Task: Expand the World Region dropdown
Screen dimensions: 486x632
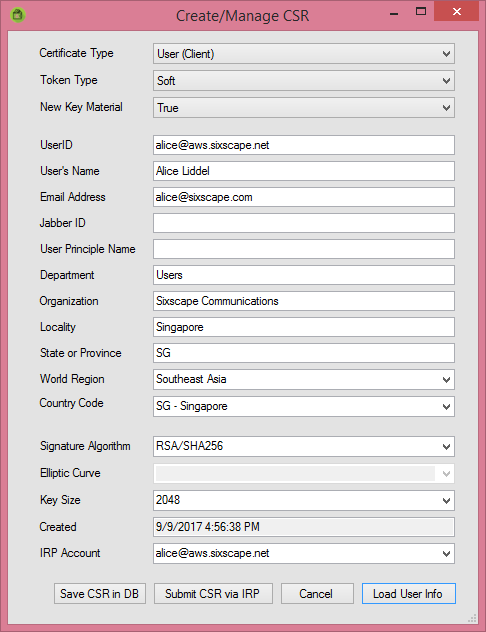Action: click(x=304, y=379)
